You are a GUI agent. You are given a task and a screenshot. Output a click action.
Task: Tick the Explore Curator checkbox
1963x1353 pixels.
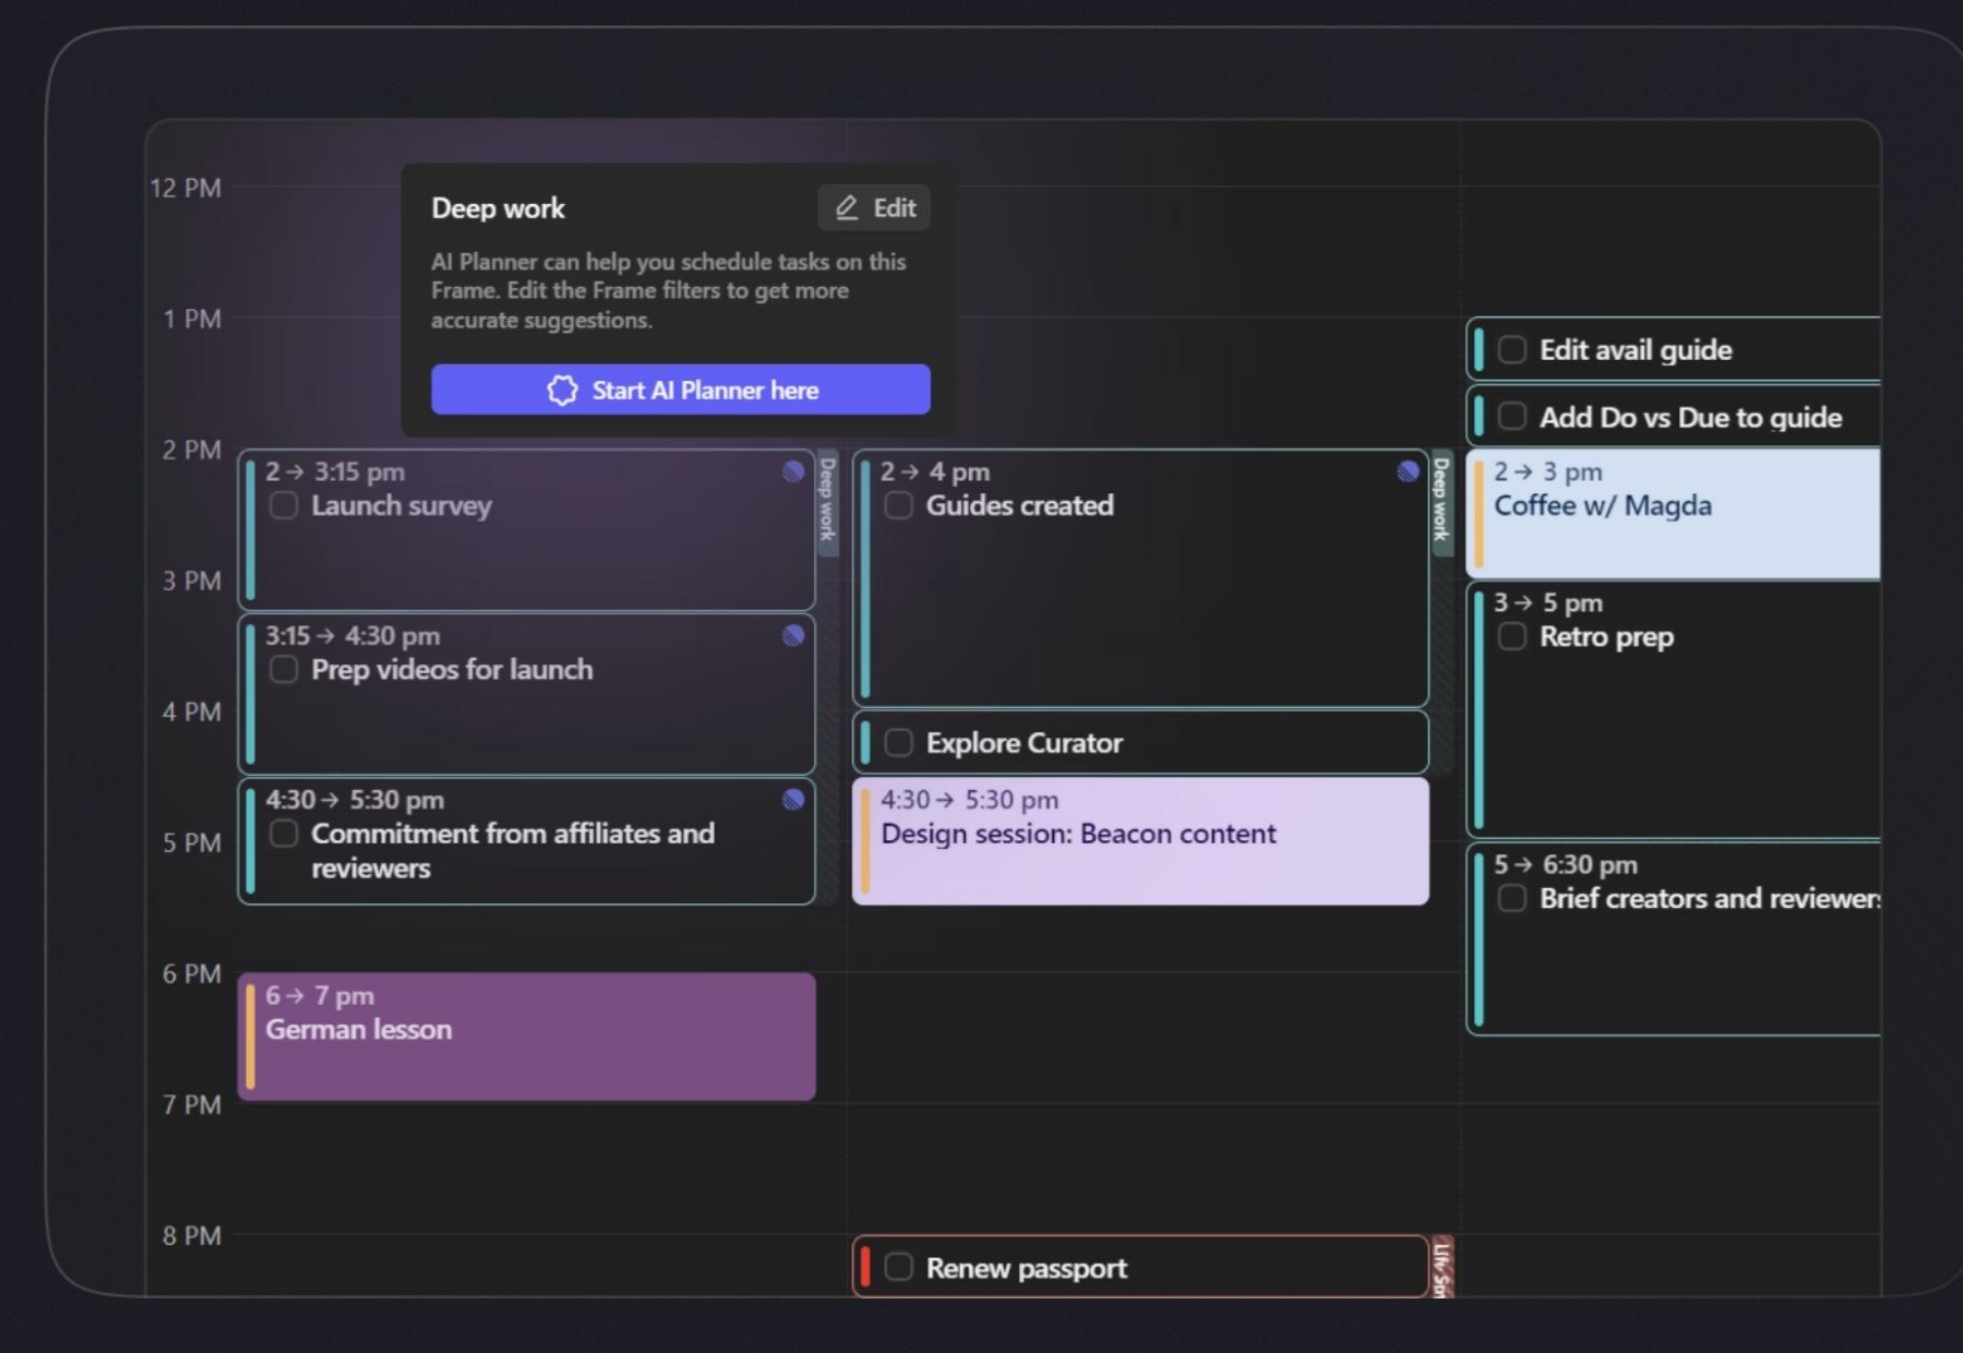coord(898,742)
